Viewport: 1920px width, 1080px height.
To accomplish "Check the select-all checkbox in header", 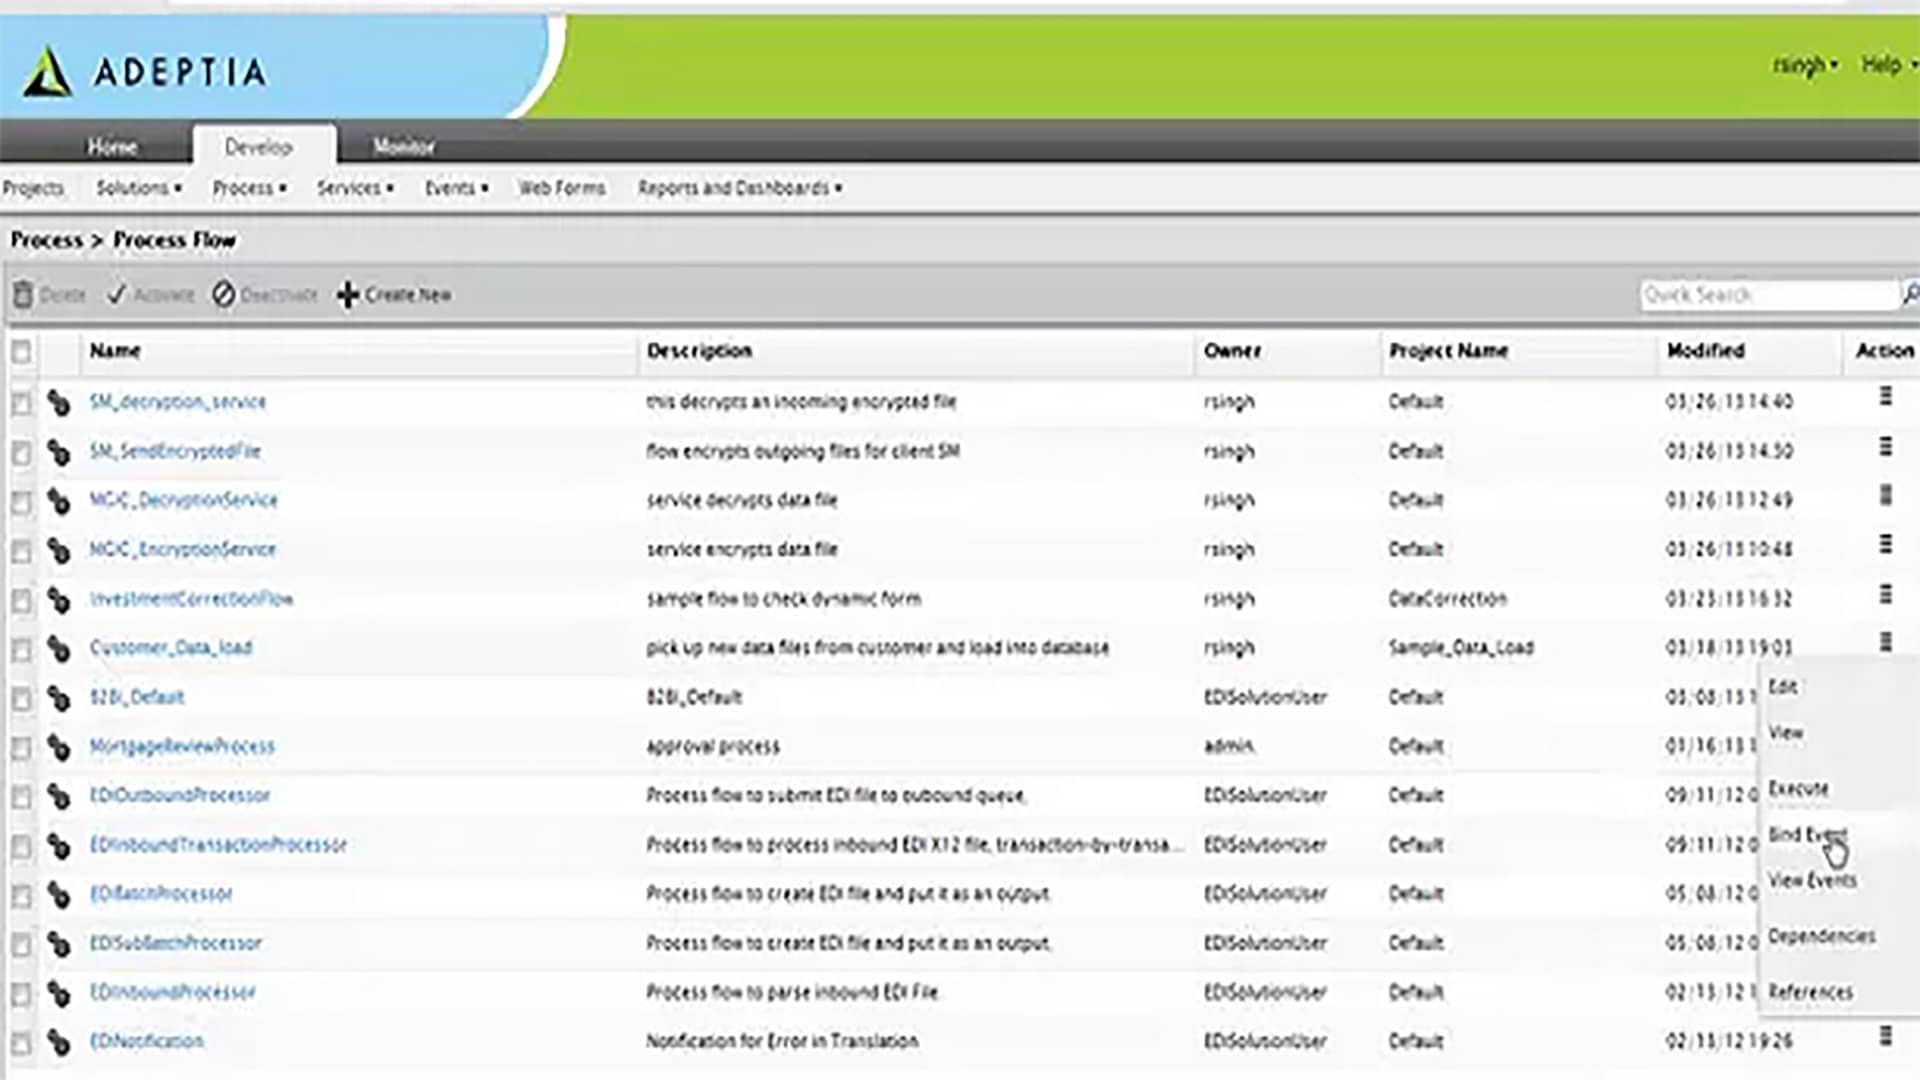I will tap(21, 352).
